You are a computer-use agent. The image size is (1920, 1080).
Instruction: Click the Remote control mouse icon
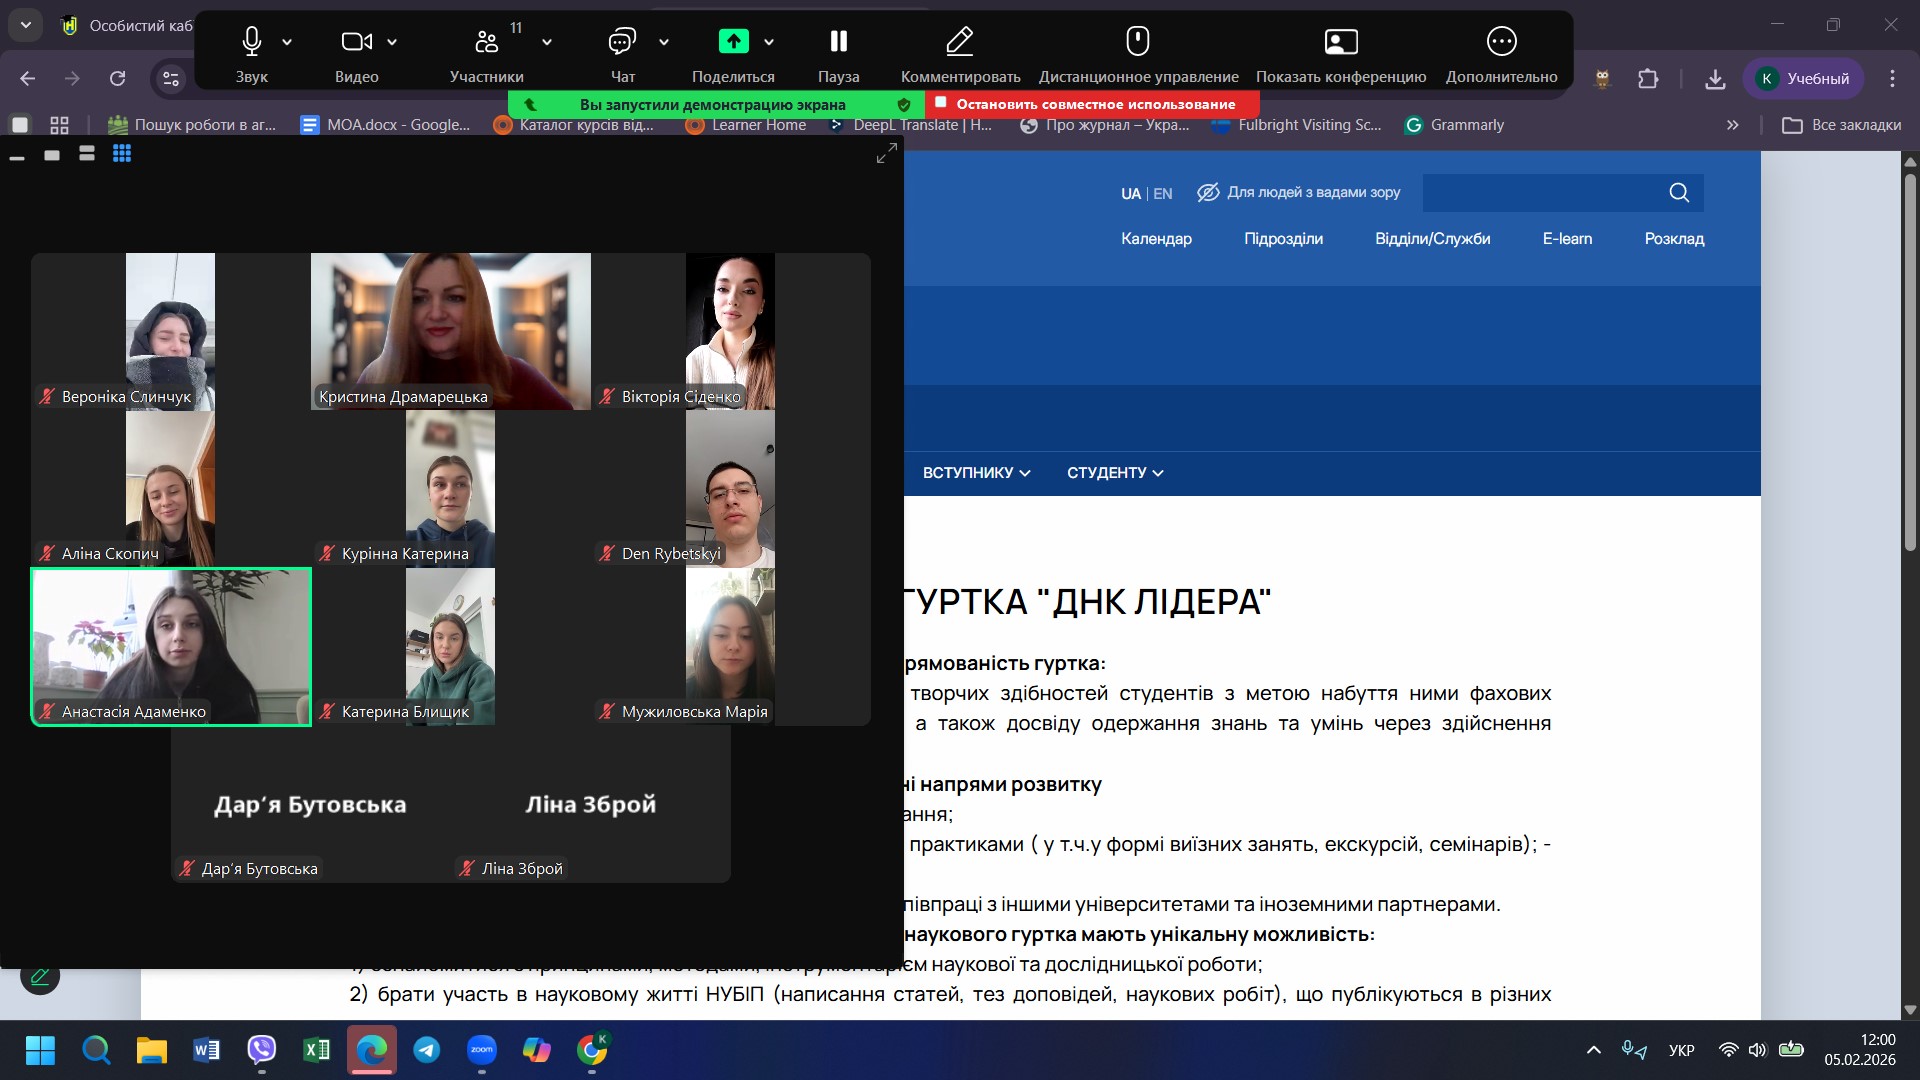[1137, 42]
